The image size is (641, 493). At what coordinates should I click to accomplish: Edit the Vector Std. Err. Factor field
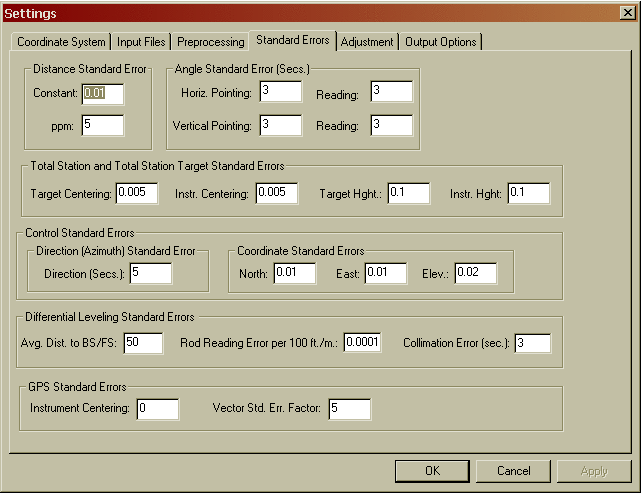[350, 409]
